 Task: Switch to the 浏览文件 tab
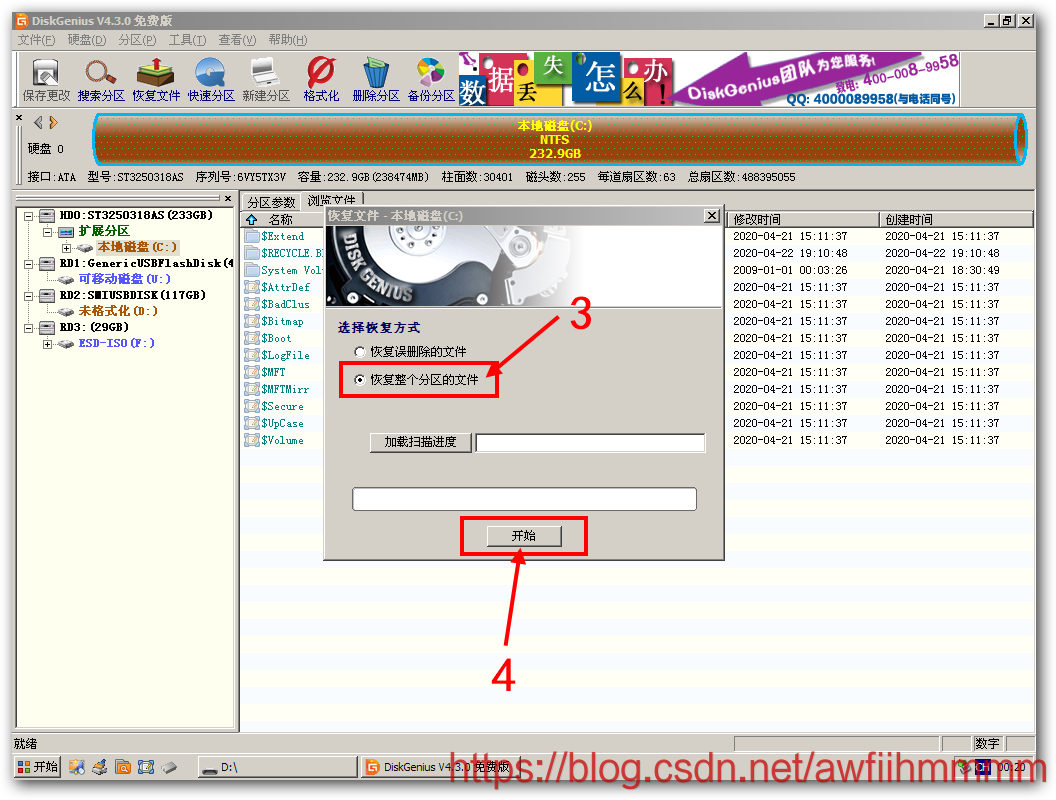pos(331,199)
